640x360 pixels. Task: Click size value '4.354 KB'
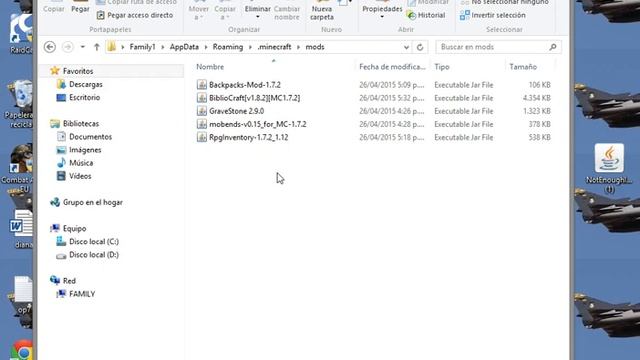(x=536, y=98)
